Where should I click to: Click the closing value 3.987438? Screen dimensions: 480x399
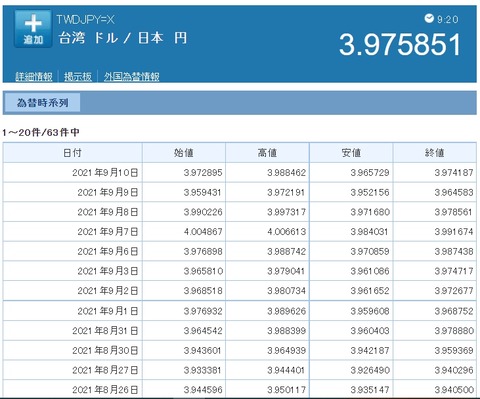(x=454, y=251)
